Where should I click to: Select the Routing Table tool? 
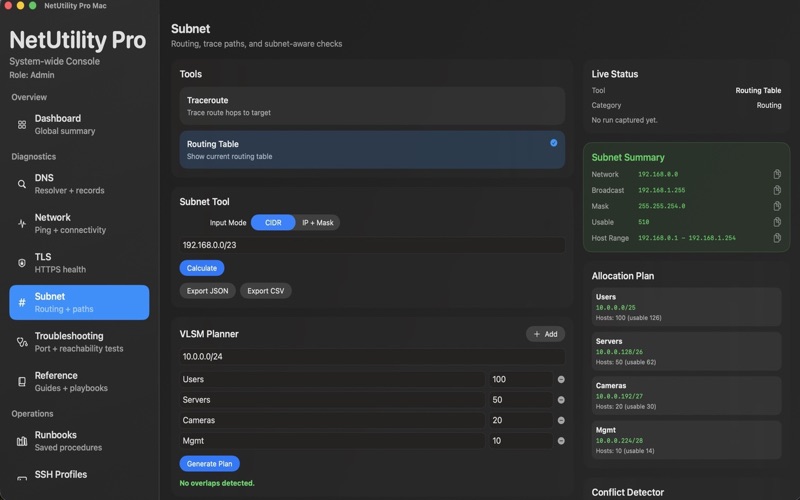coord(372,150)
